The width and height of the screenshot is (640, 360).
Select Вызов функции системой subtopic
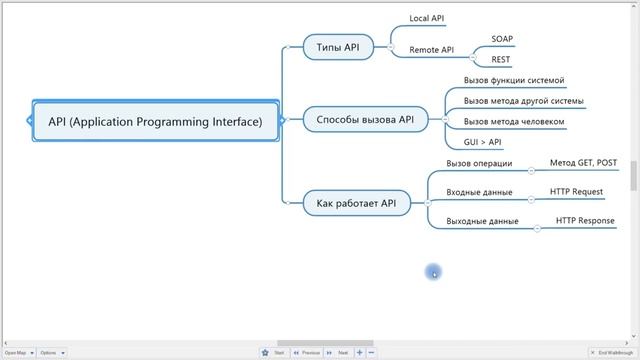pos(514,80)
